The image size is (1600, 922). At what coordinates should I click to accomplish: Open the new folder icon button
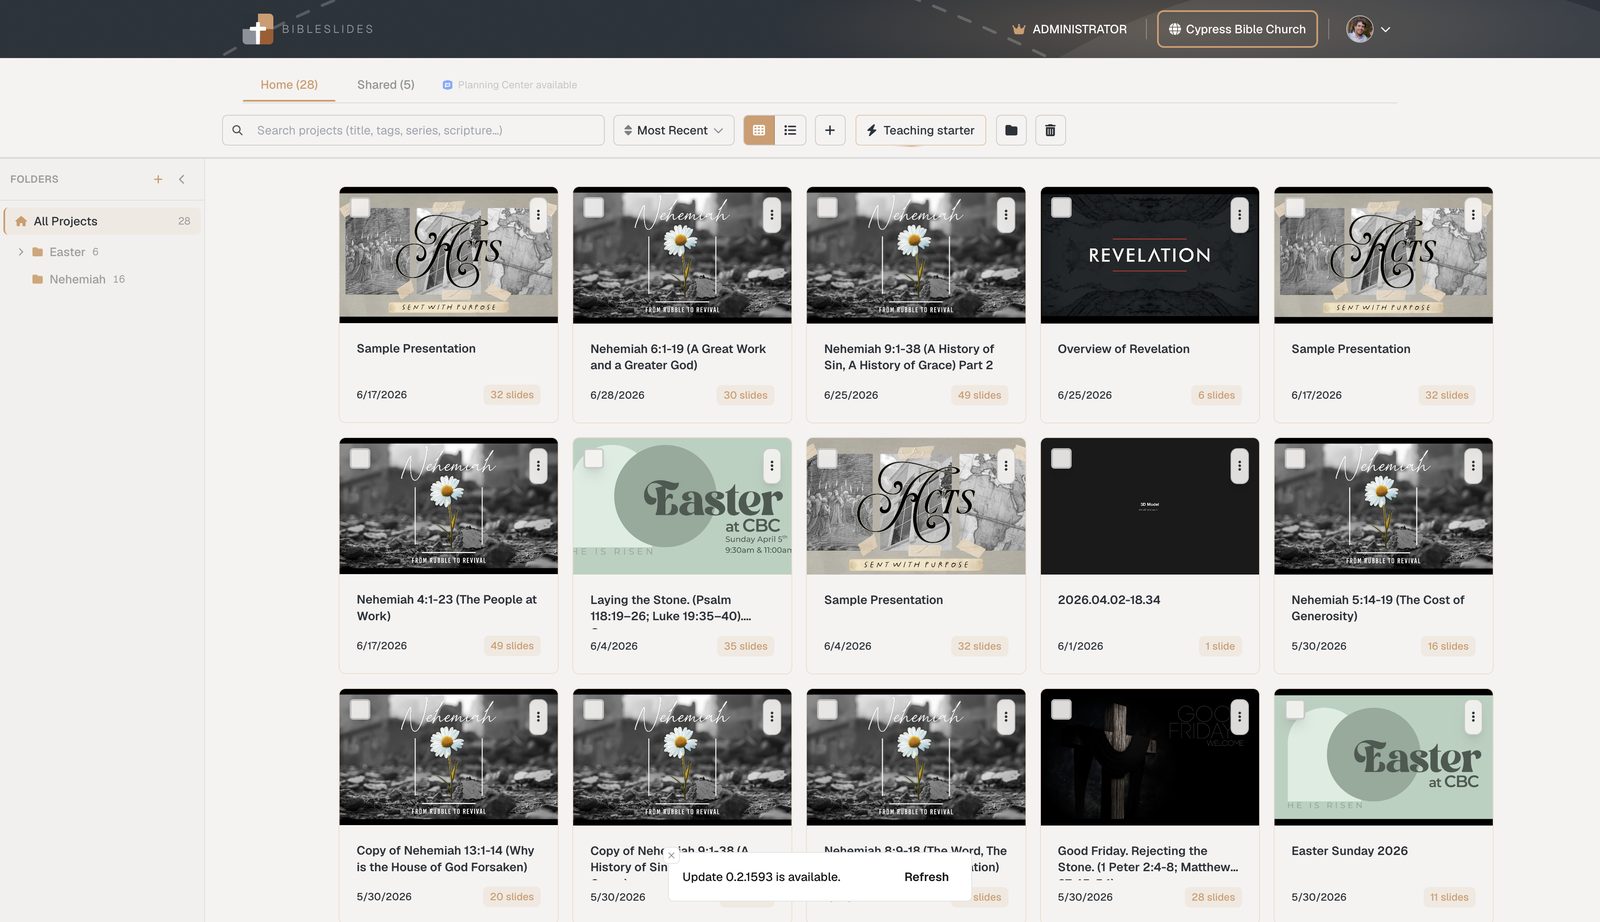pyautogui.click(x=1011, y=130)
